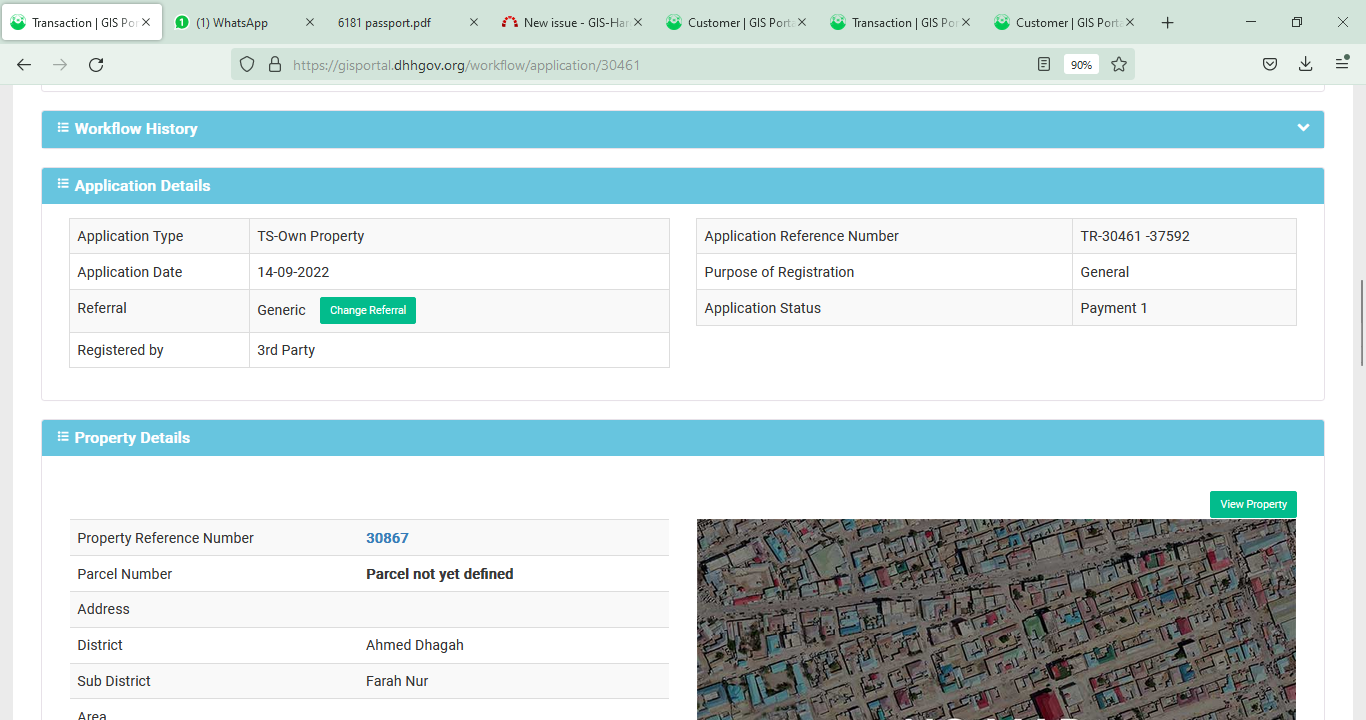Click the Workflow History panel header
Image resolution: width=1366 pixels, height=720 pixels.
(683, 129)
